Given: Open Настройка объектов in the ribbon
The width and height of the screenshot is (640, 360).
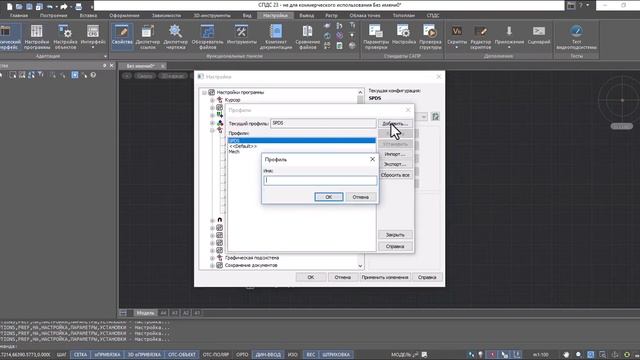Looking at the screenshot, I should (65, 37).
